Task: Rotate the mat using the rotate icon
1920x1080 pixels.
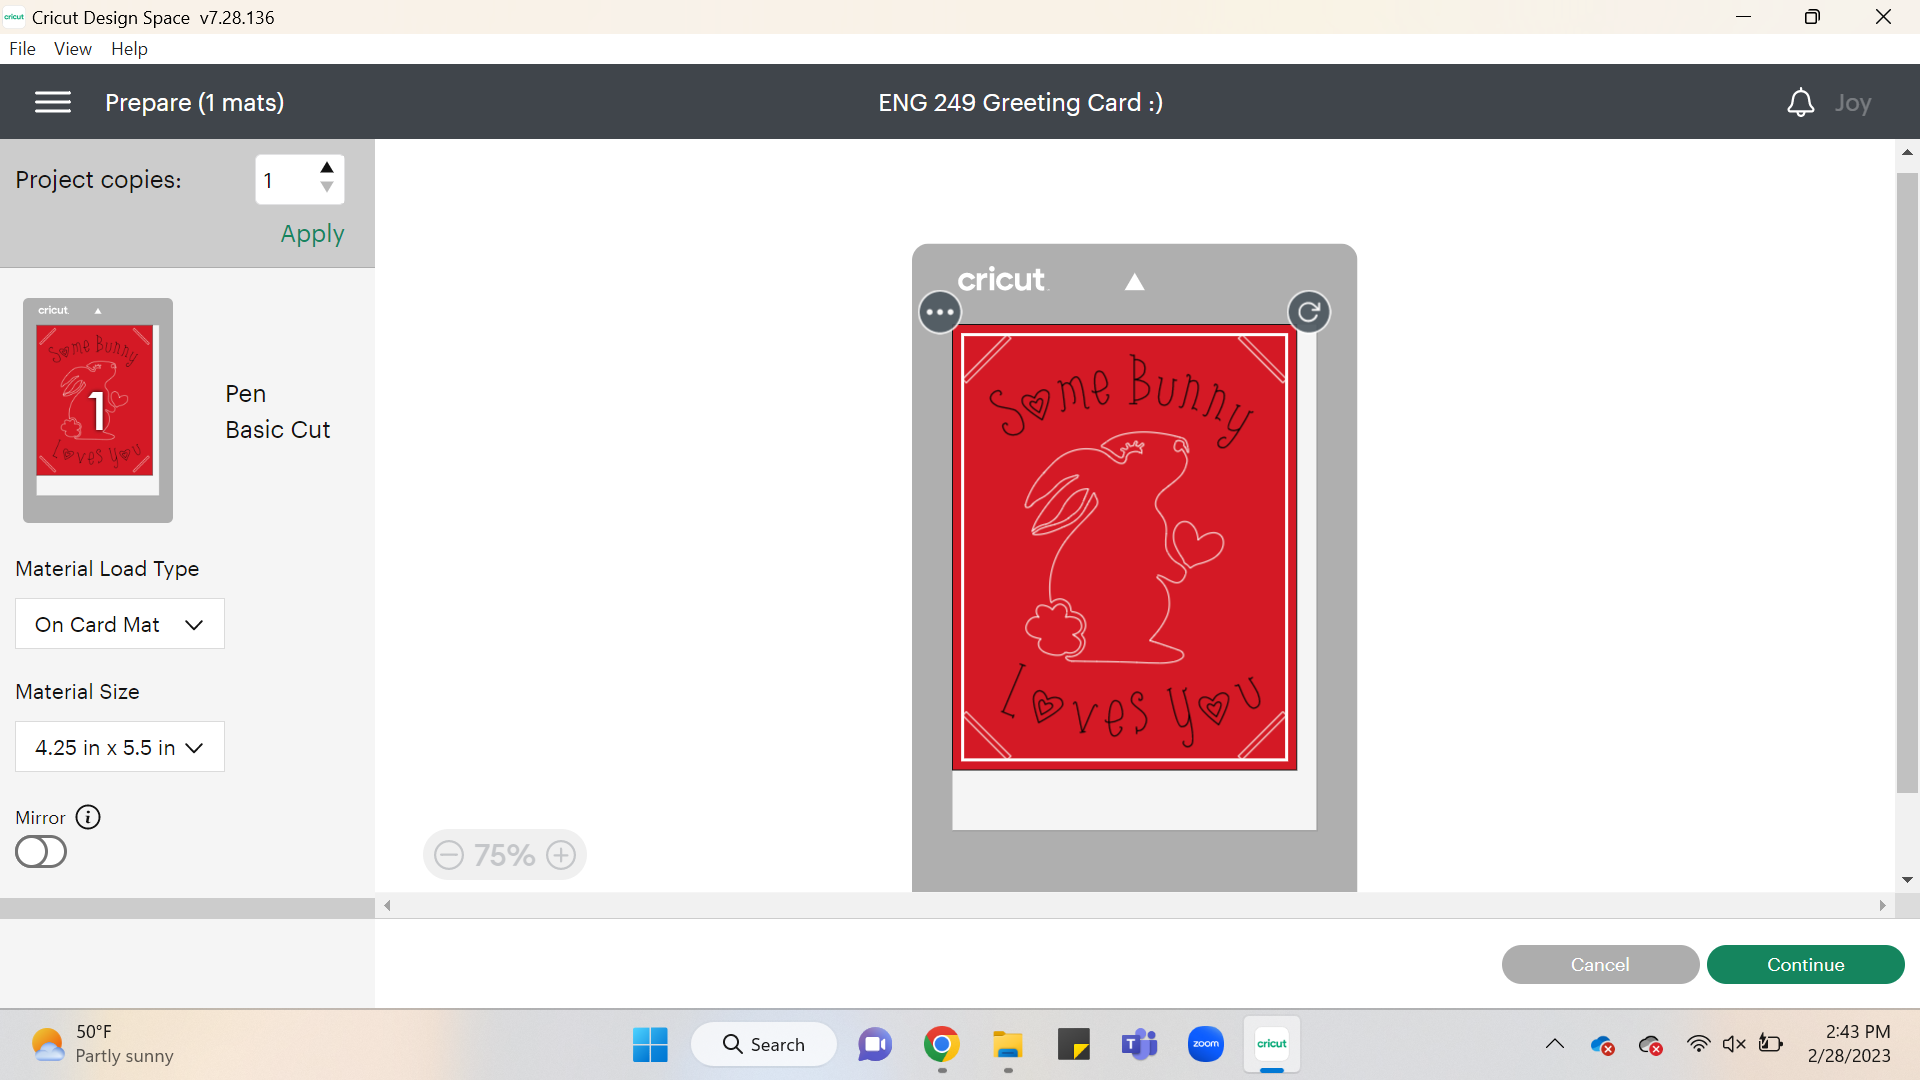Action: pyautogui.click(x=1309, y=311)
